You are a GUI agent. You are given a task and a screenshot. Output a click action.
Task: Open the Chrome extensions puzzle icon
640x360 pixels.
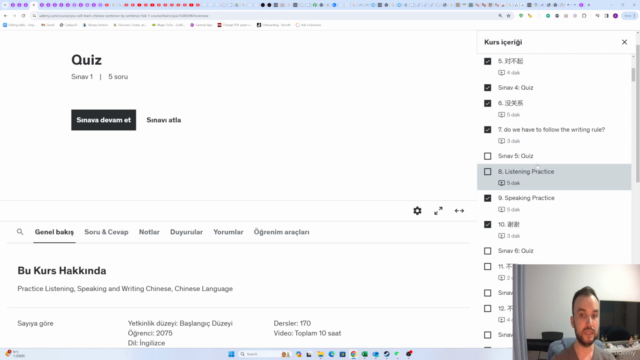point(584,16)
